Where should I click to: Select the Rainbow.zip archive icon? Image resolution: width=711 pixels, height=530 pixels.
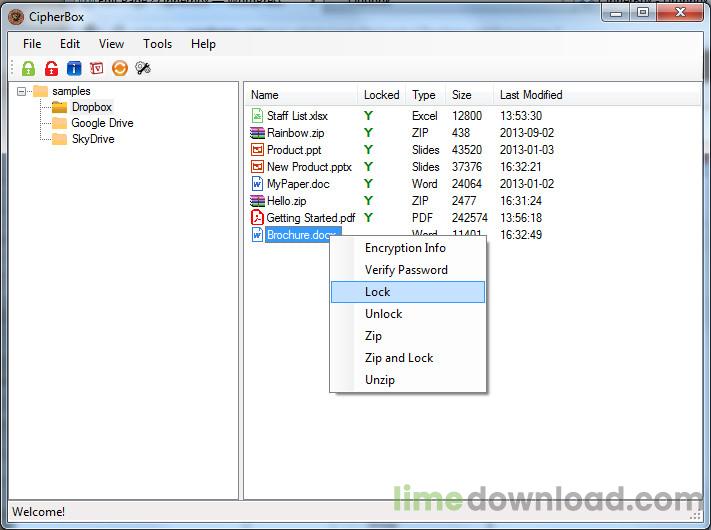(257, 133)
